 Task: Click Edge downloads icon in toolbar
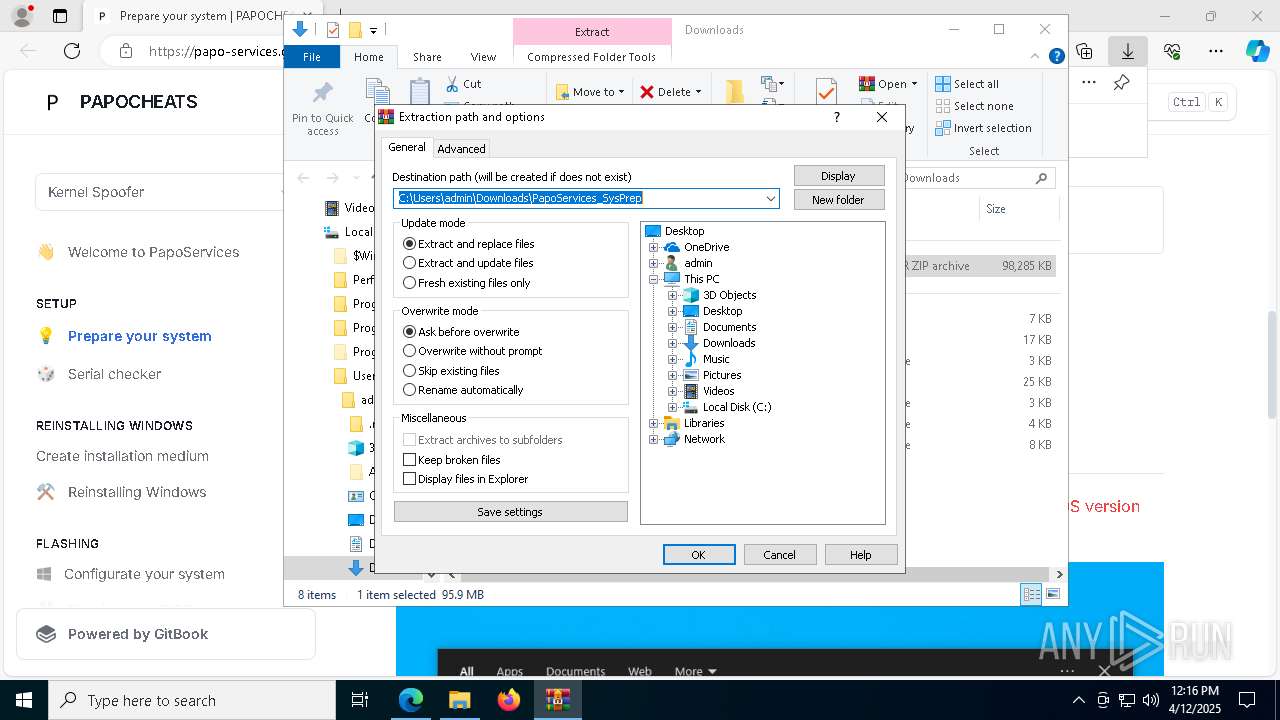coord(1128,51)
